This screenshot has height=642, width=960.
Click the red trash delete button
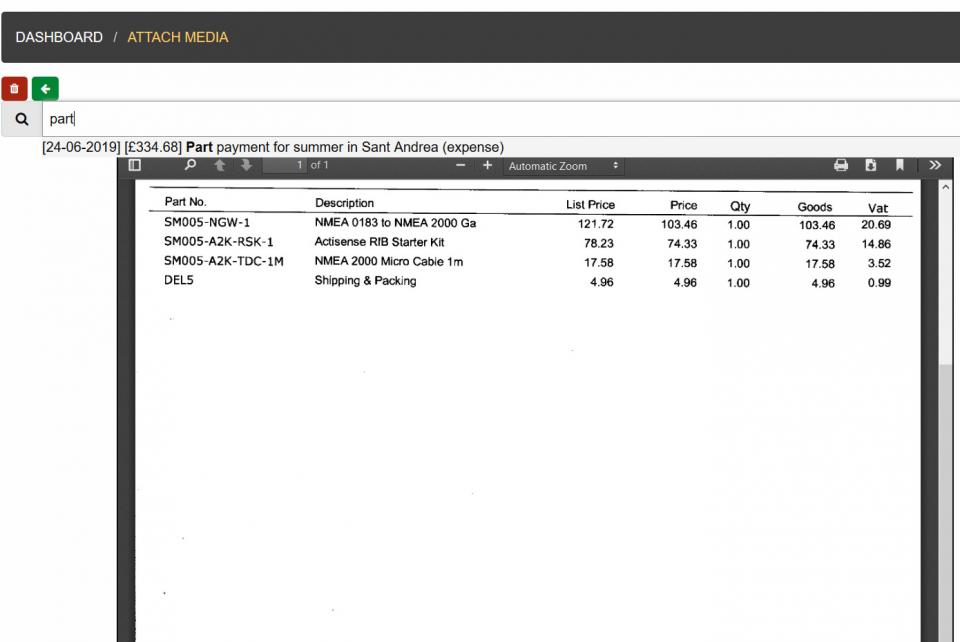pyautogui.click(x=14, y=89)
